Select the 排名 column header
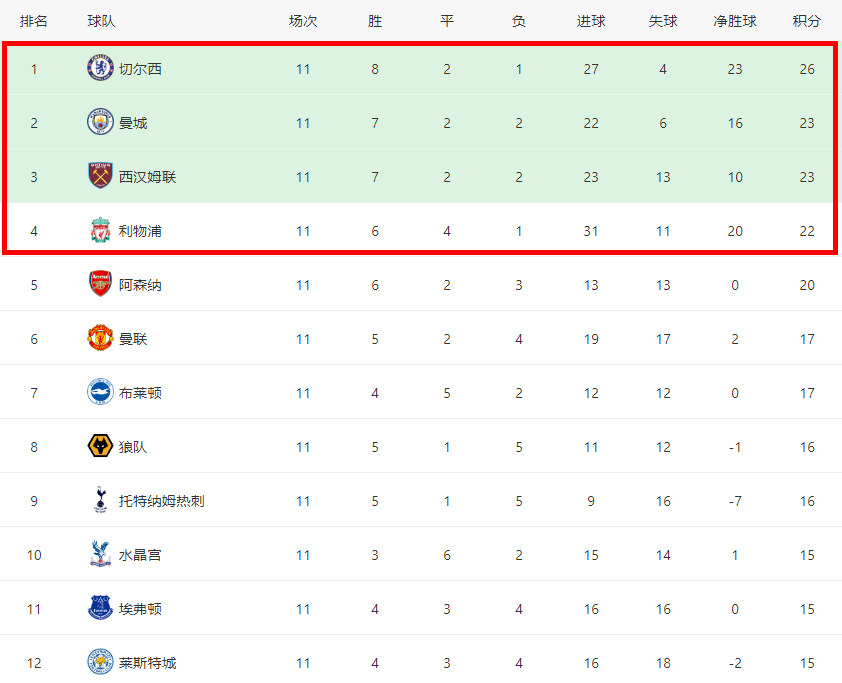842x683 pixels. 34,21
